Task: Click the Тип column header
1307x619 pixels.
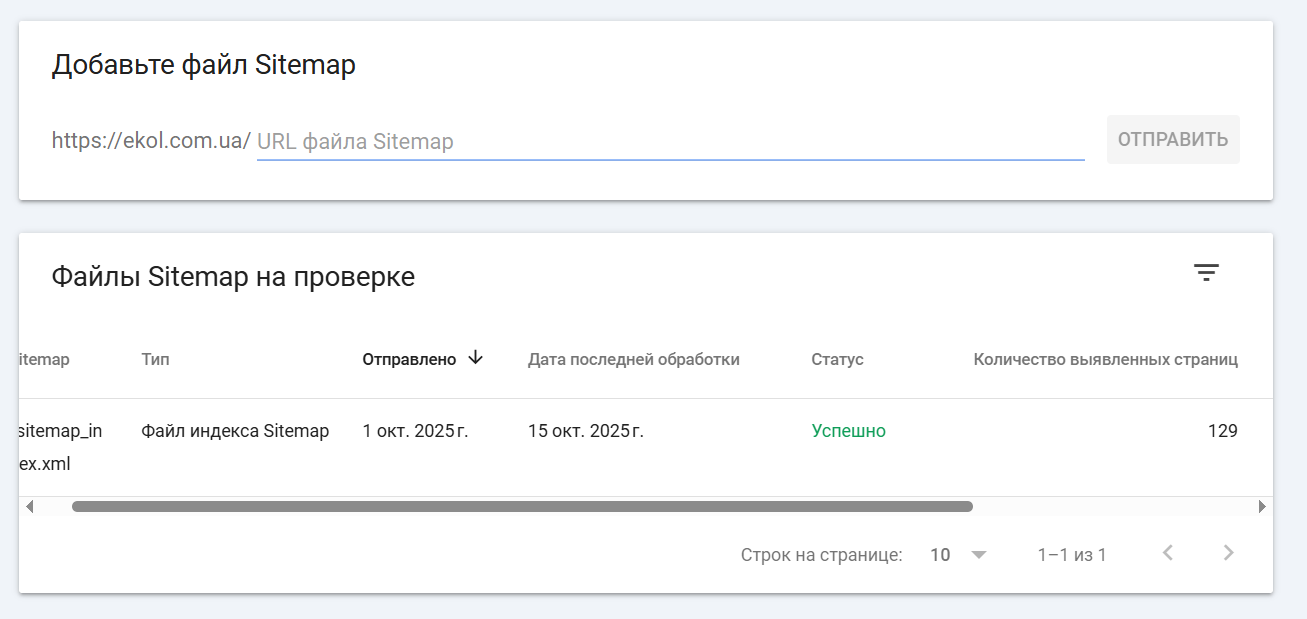Action: click(155, 359)
